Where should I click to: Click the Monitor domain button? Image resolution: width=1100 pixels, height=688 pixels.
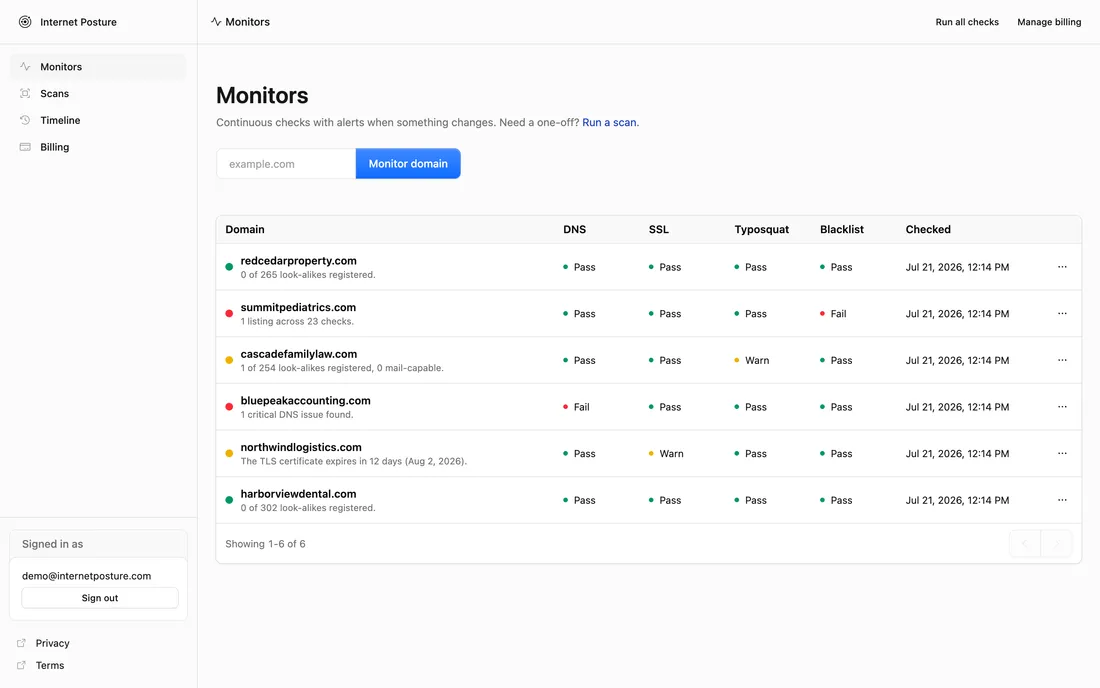408,163
